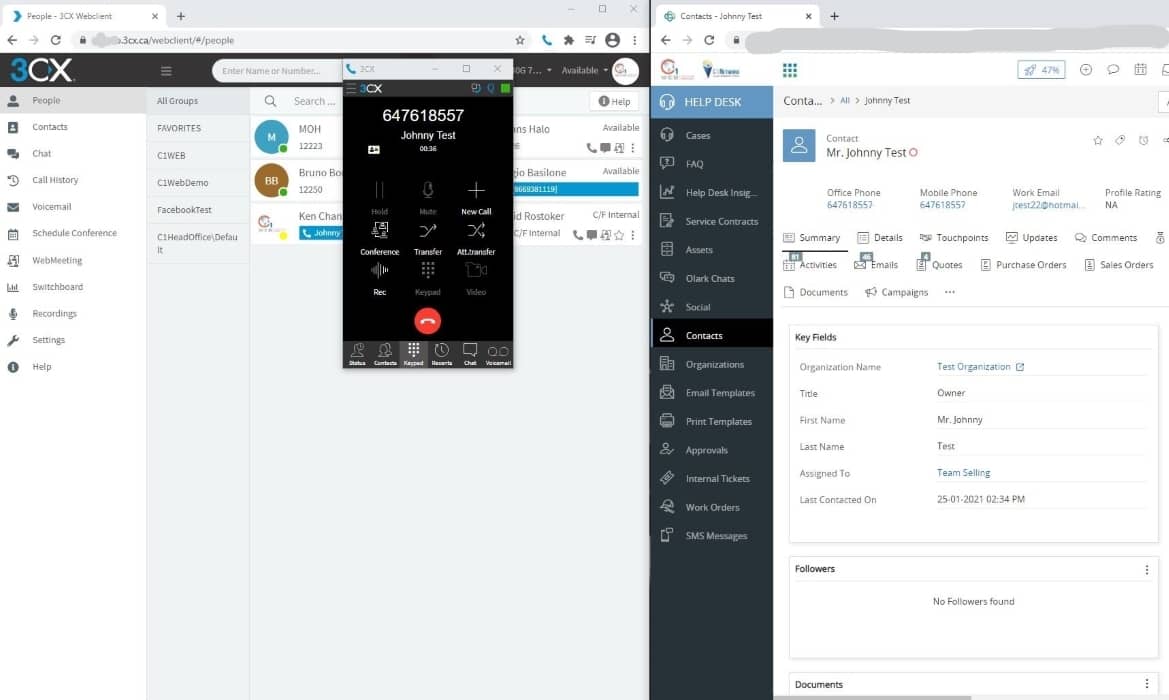The width and height of the screenshot is (1169, 700).
Task: Switch to the Details tab of the contact
Action: pos(880,238)
